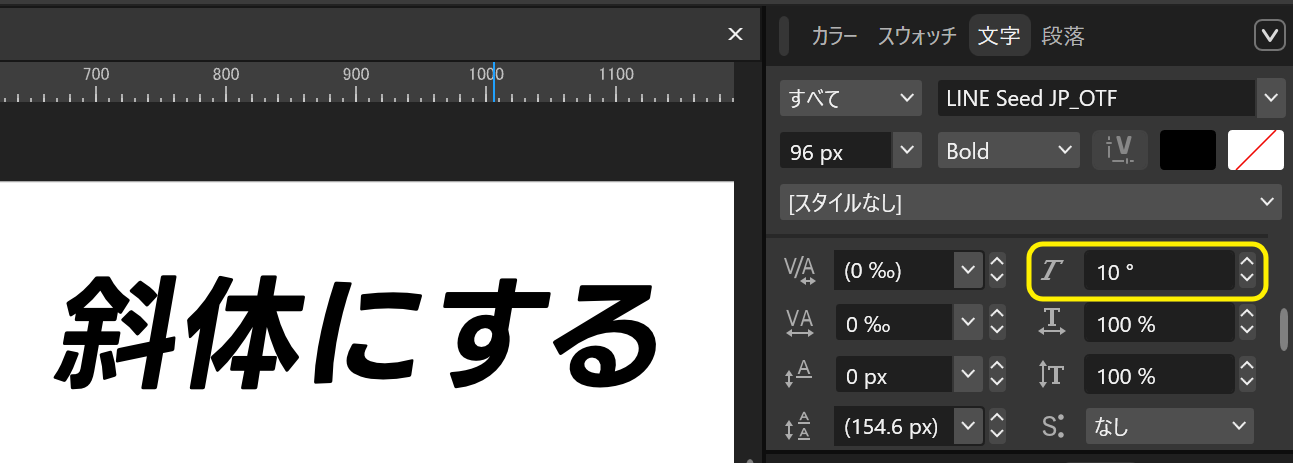1293x463 pixels.
Task: Click the character panel vertical scrollbar
Action: pyautogui.click(x=1284, y=330)
